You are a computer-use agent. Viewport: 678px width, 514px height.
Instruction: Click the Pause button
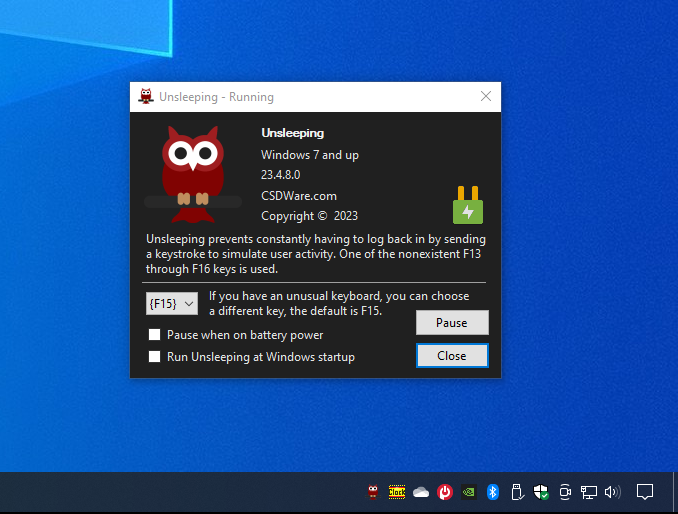click(x=452, y=322)
